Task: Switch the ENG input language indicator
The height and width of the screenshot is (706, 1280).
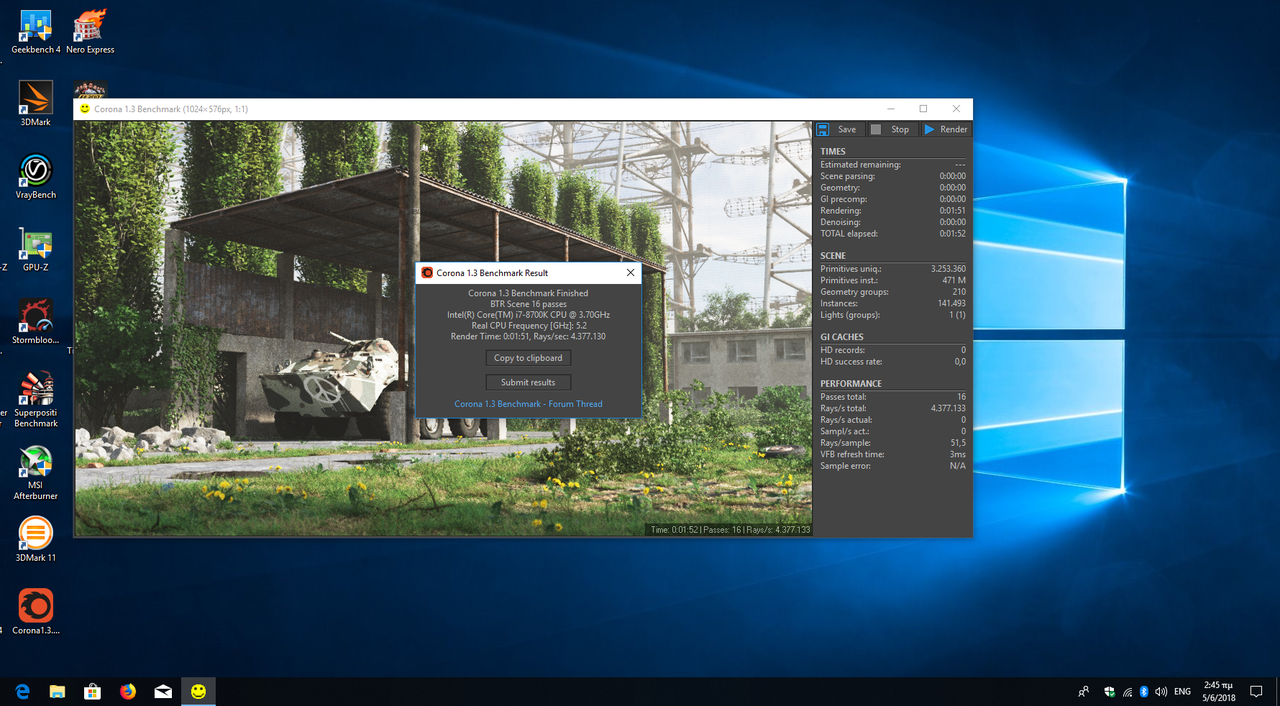Action: pos(1182,691)
